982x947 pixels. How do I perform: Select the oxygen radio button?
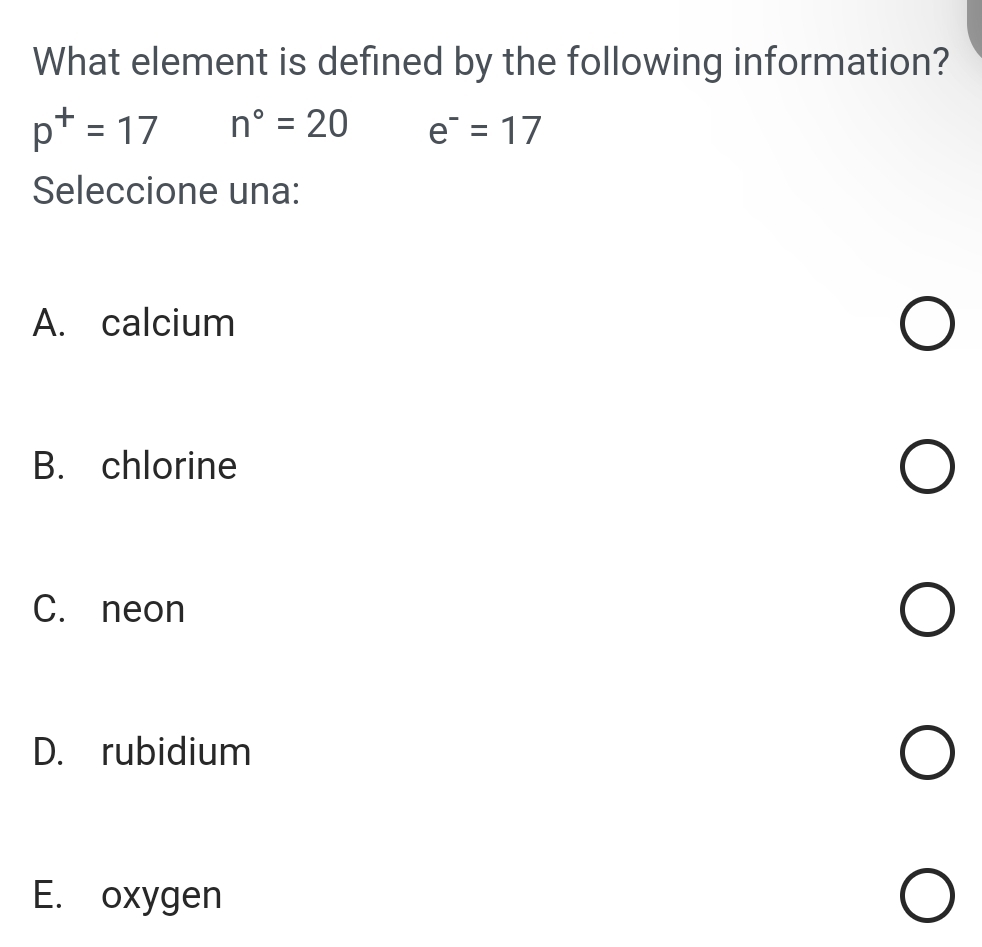coord(926,897)
